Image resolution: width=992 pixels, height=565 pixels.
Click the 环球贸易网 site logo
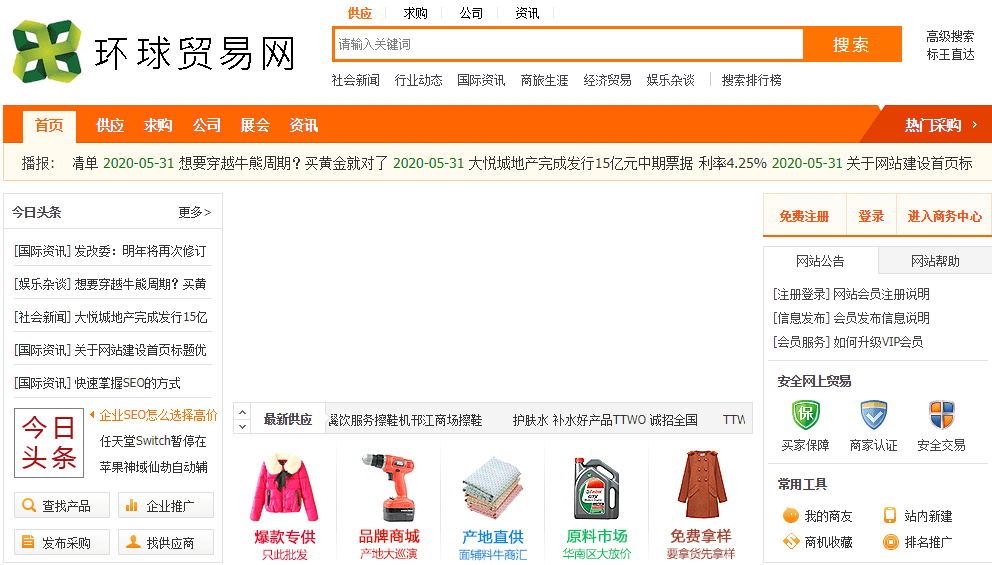155,52
